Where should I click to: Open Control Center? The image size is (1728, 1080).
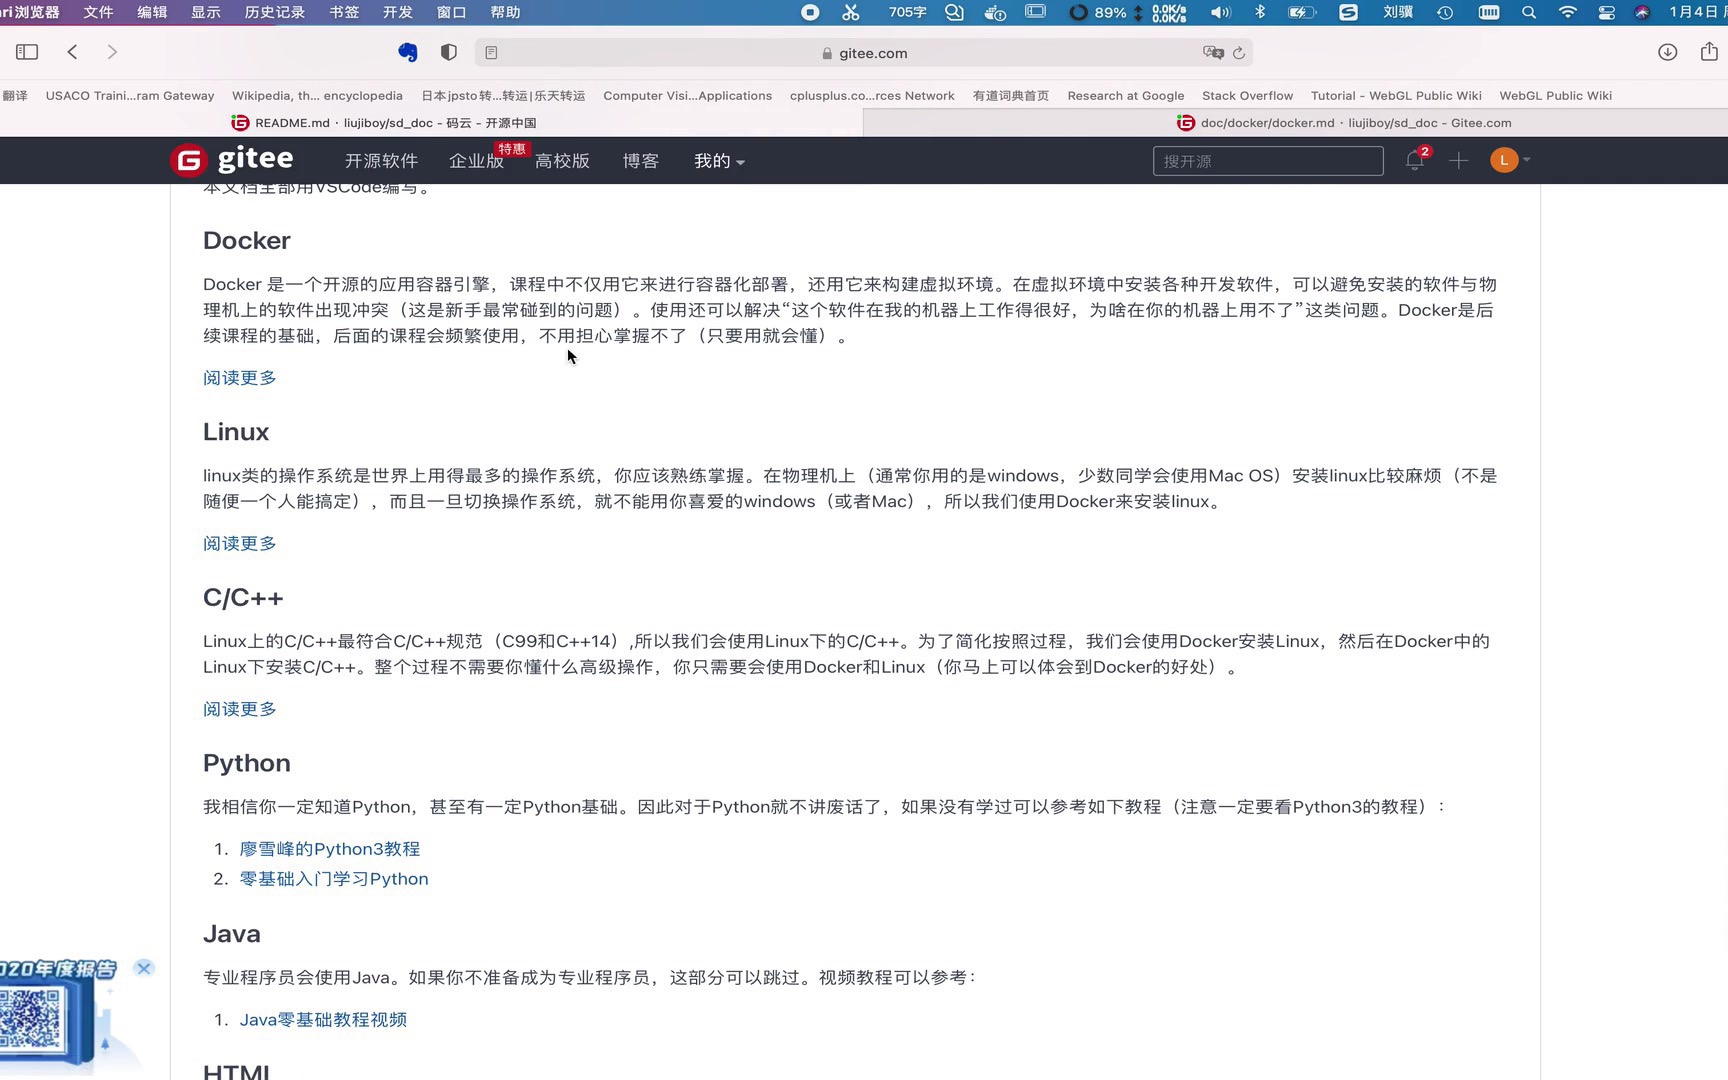click(x=1606, y=12)
